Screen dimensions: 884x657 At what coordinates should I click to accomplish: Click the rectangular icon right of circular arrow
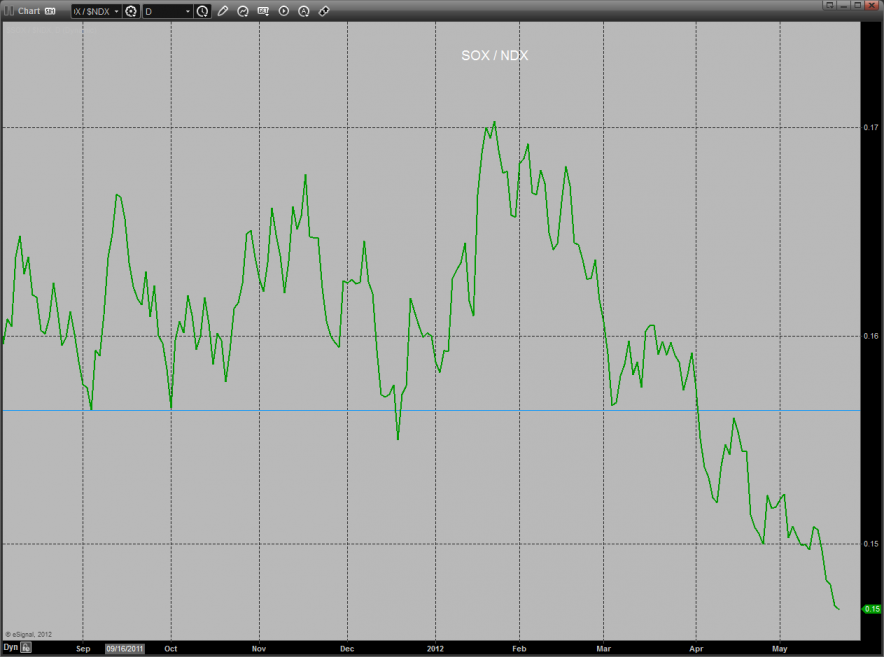tap(263, 11)
